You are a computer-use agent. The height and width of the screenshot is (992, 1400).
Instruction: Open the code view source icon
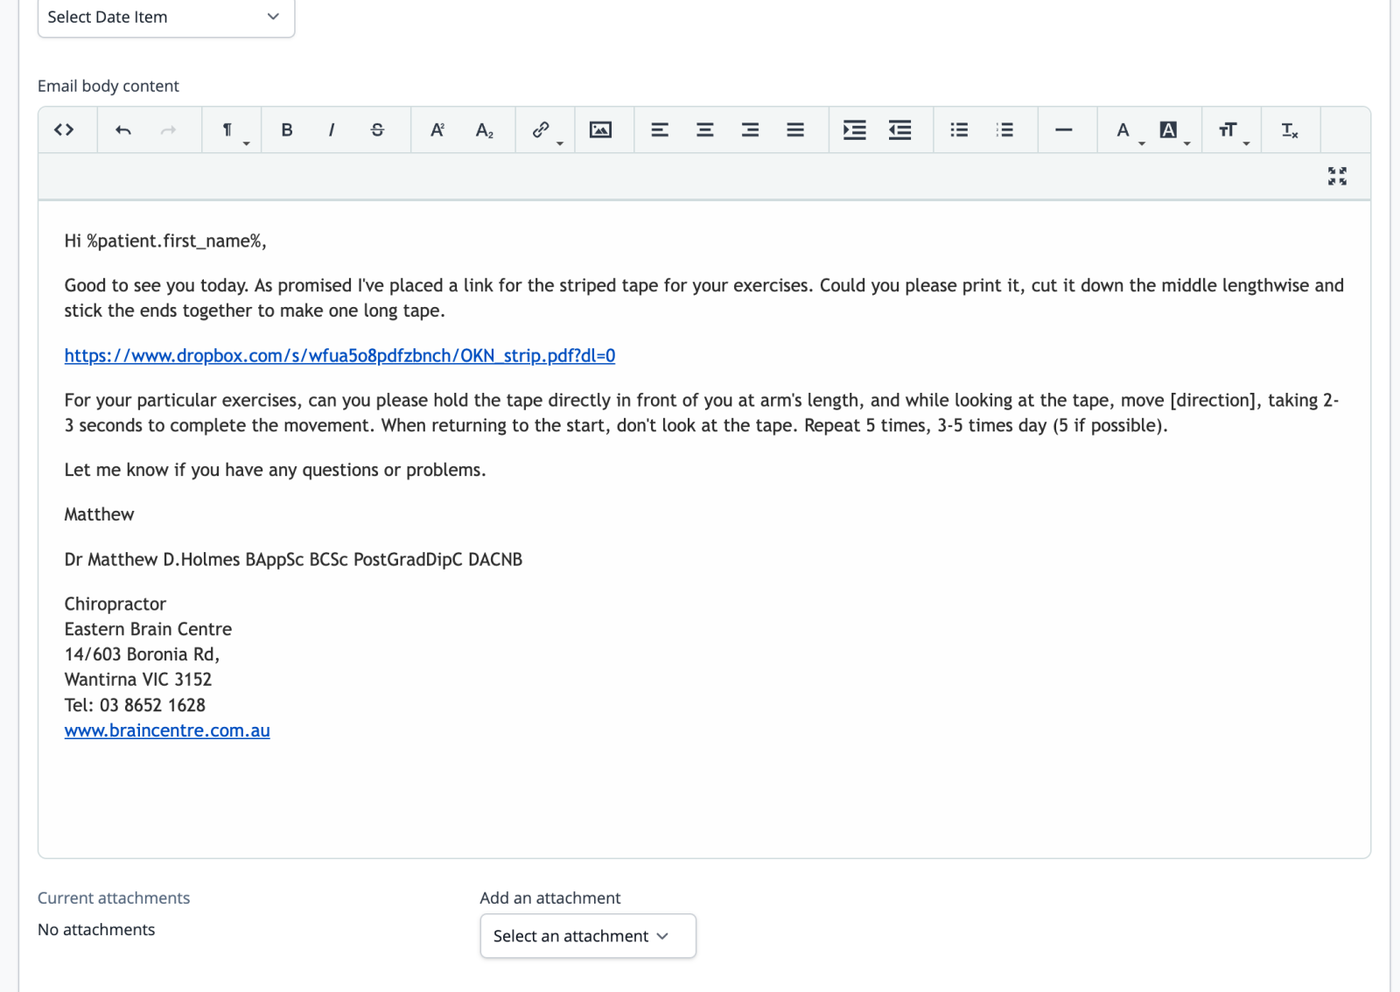[64, 130]
